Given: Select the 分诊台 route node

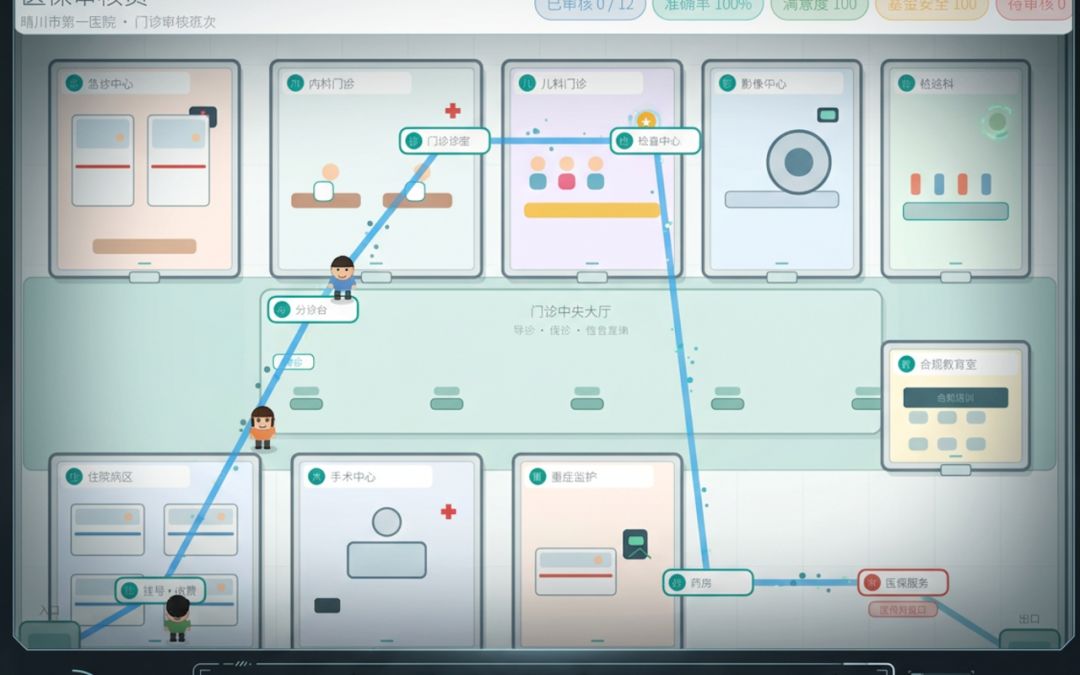Looking at the screenshot, I should pos(313,310).
